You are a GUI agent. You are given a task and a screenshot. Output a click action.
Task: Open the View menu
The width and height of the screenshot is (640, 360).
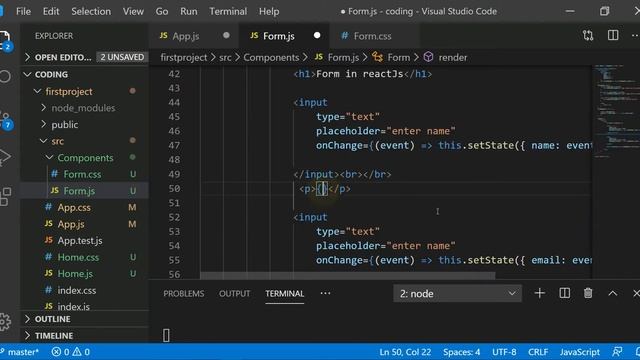pos(133,11)
